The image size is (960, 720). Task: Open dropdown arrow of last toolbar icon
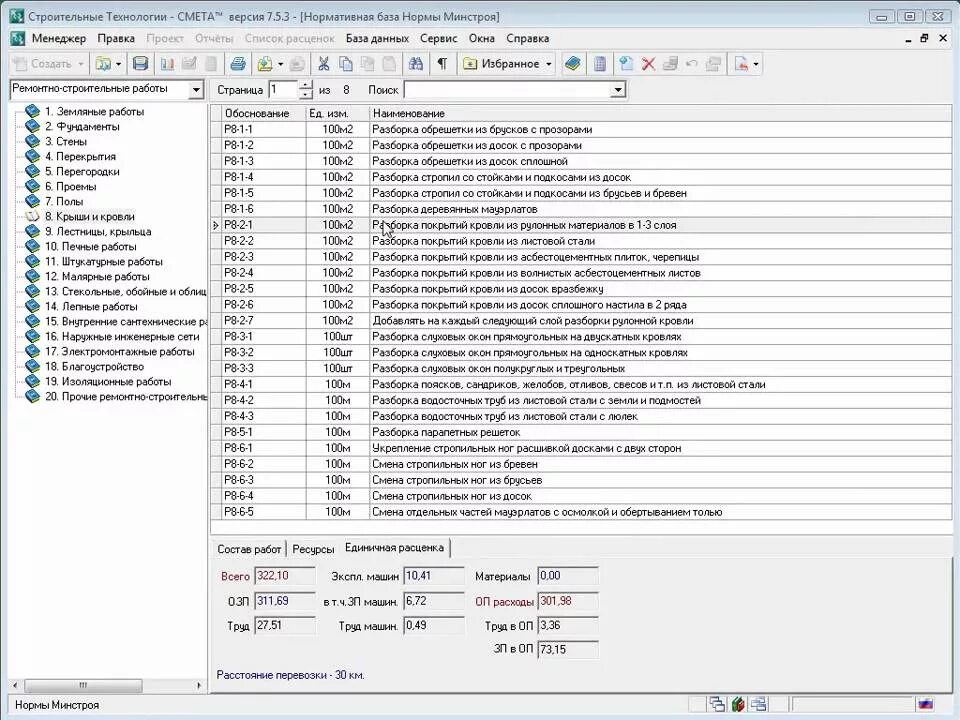click(756, 64)
